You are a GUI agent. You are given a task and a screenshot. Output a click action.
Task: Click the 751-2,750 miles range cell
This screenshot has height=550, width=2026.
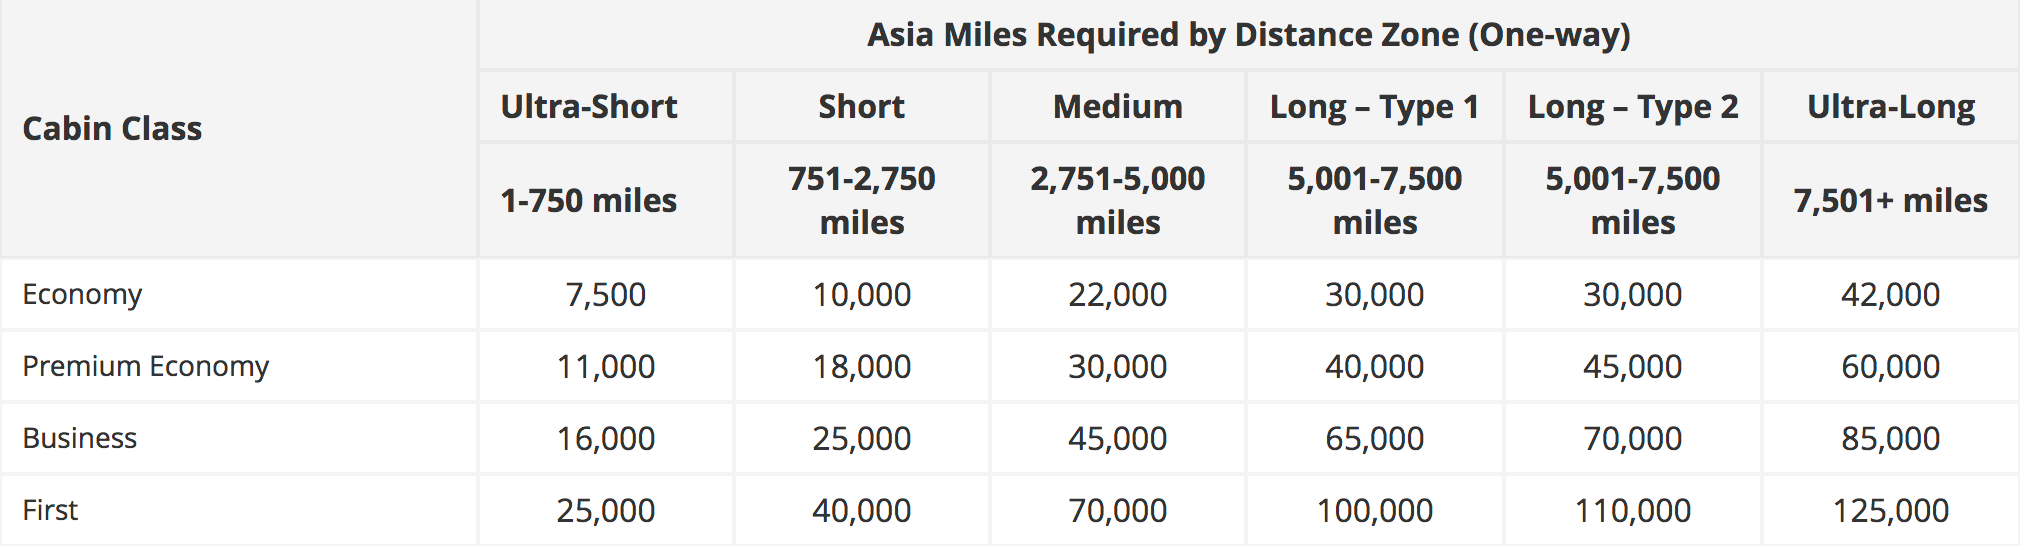point(861,200)
